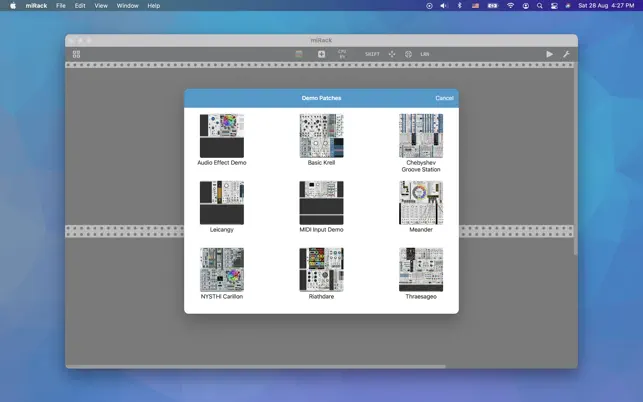Click the 'Audio Effect Demo' label

coord(222,163)
